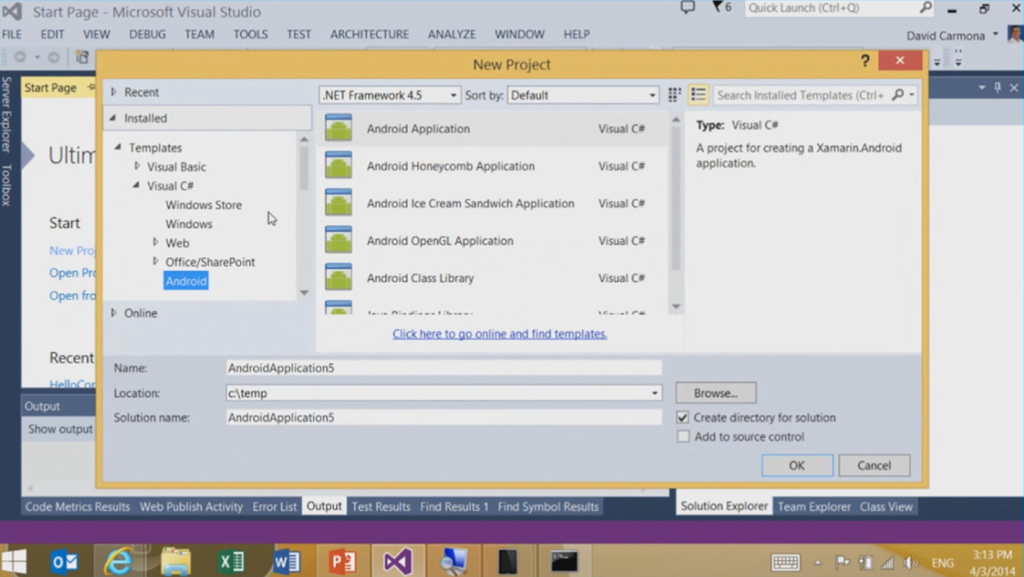Open the command prompt taskbar icon
Viewport: 1024px width, 577px height.
coord(564,561)
